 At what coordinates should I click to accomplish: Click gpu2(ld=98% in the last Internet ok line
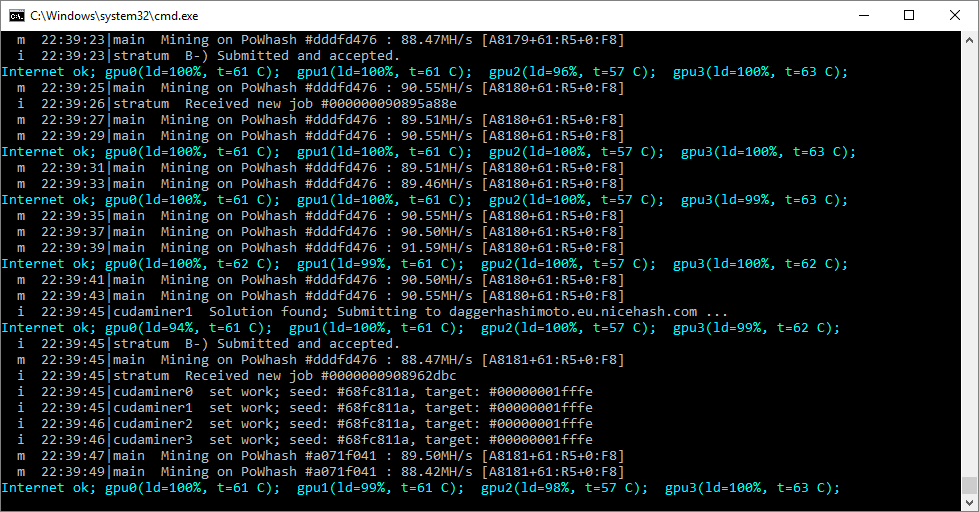click(529, 488)
